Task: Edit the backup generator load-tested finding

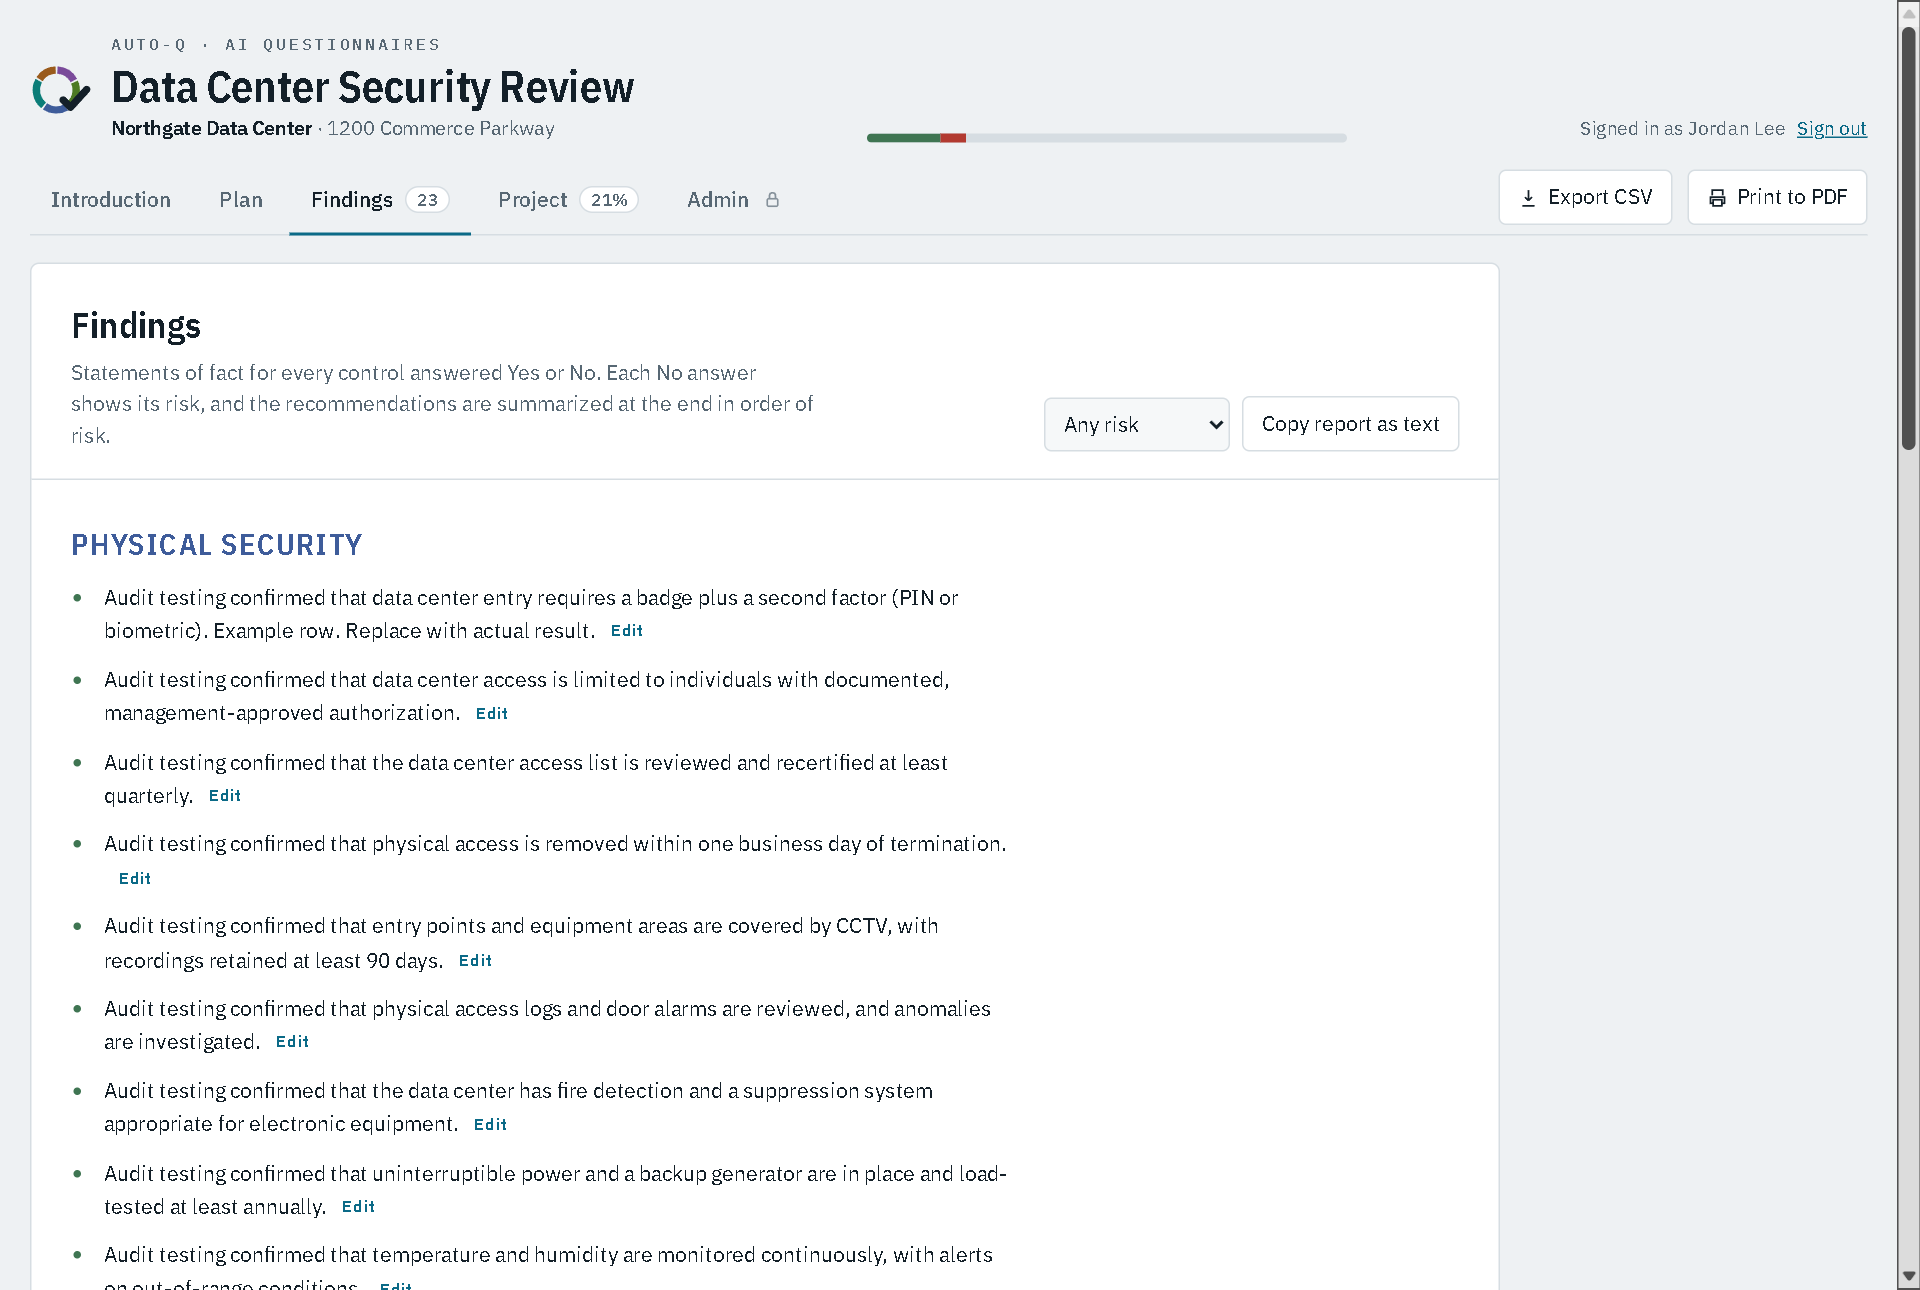Action: (358, 1207)
